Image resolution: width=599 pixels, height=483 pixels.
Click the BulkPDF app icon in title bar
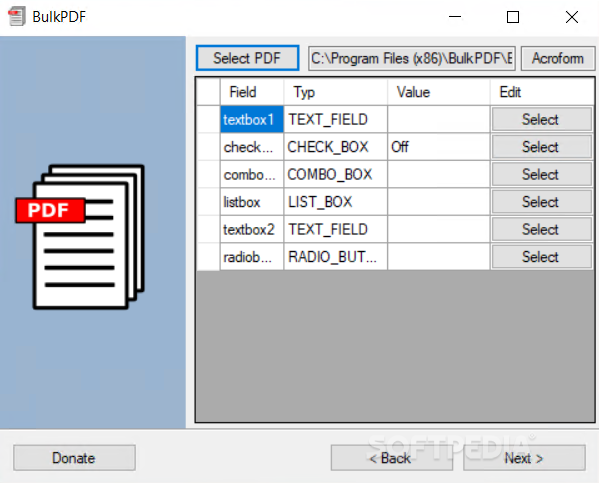(x=16, y=17)
